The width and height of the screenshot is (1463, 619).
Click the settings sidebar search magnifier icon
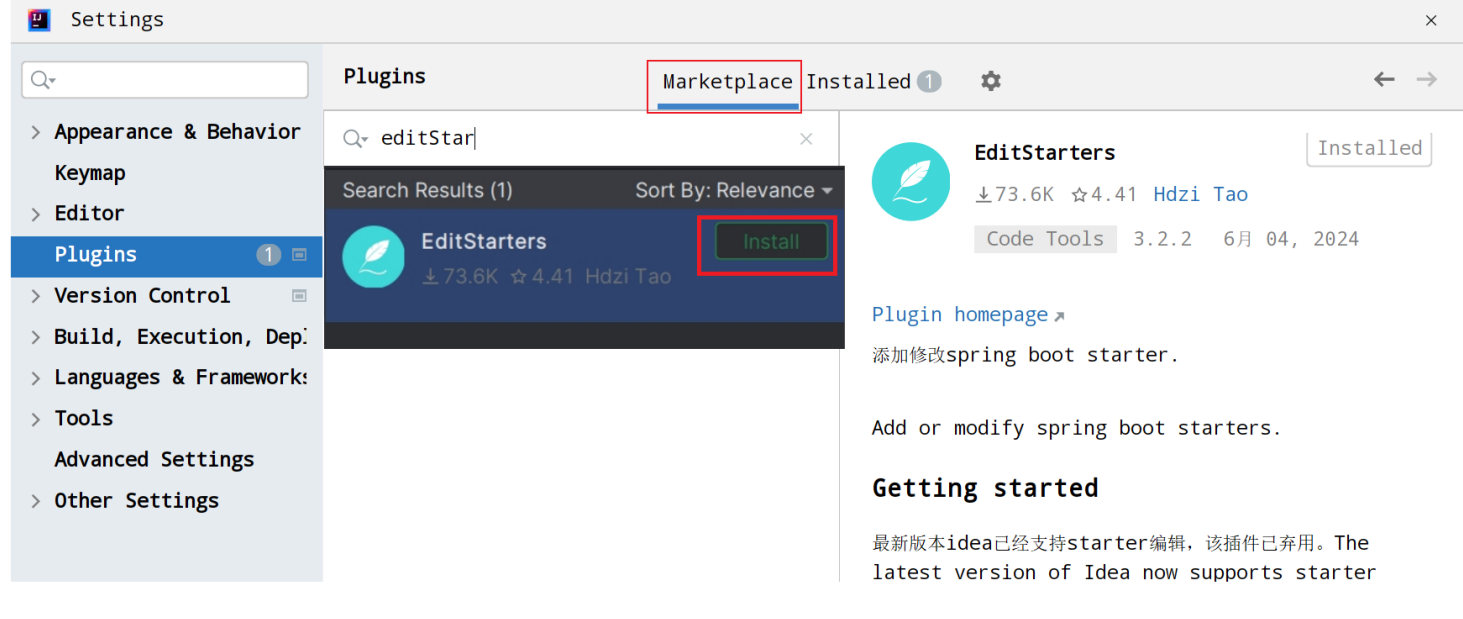pos(42,80)
